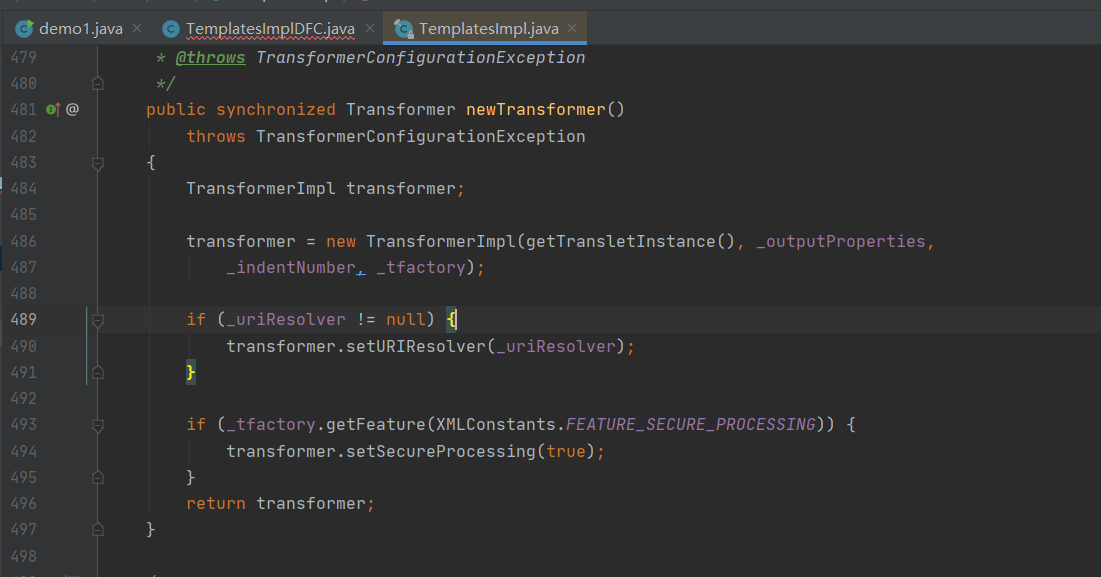Click the method fold end marker at line 497

point(98,529)
